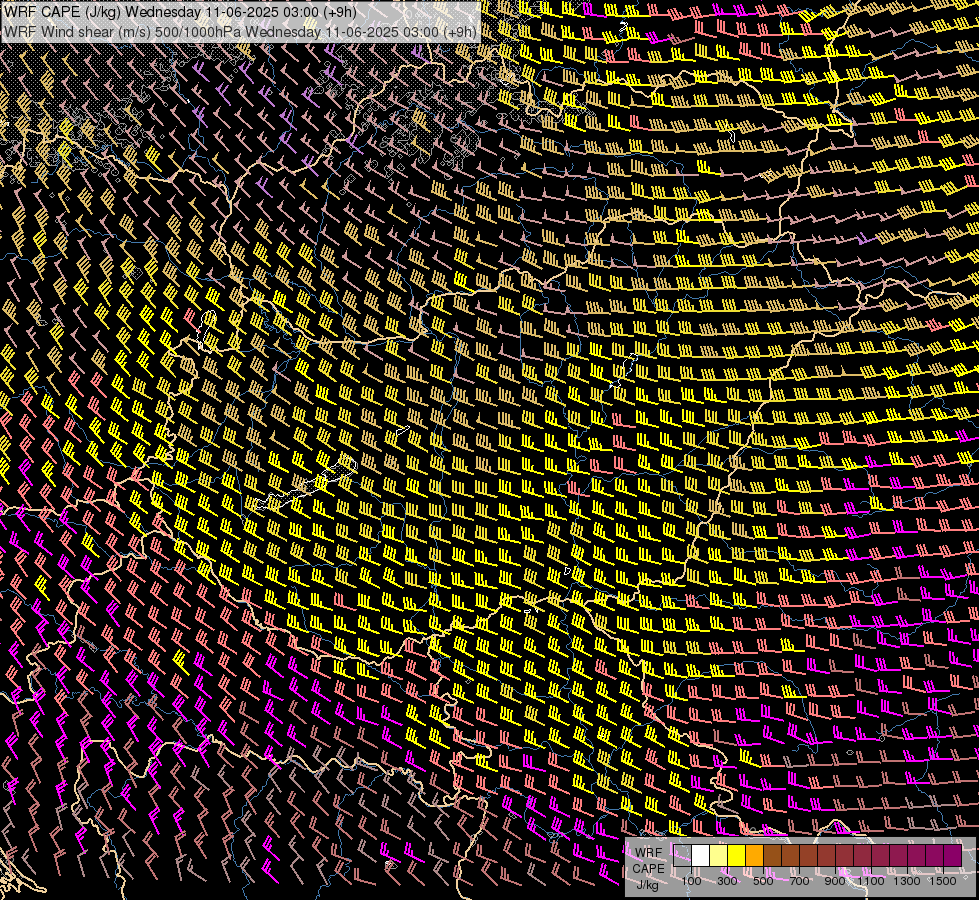Image resolution: width=979 pixels, height=900 pixels.
Task: Click the legend label 500
Action: [x=763, y=881]
